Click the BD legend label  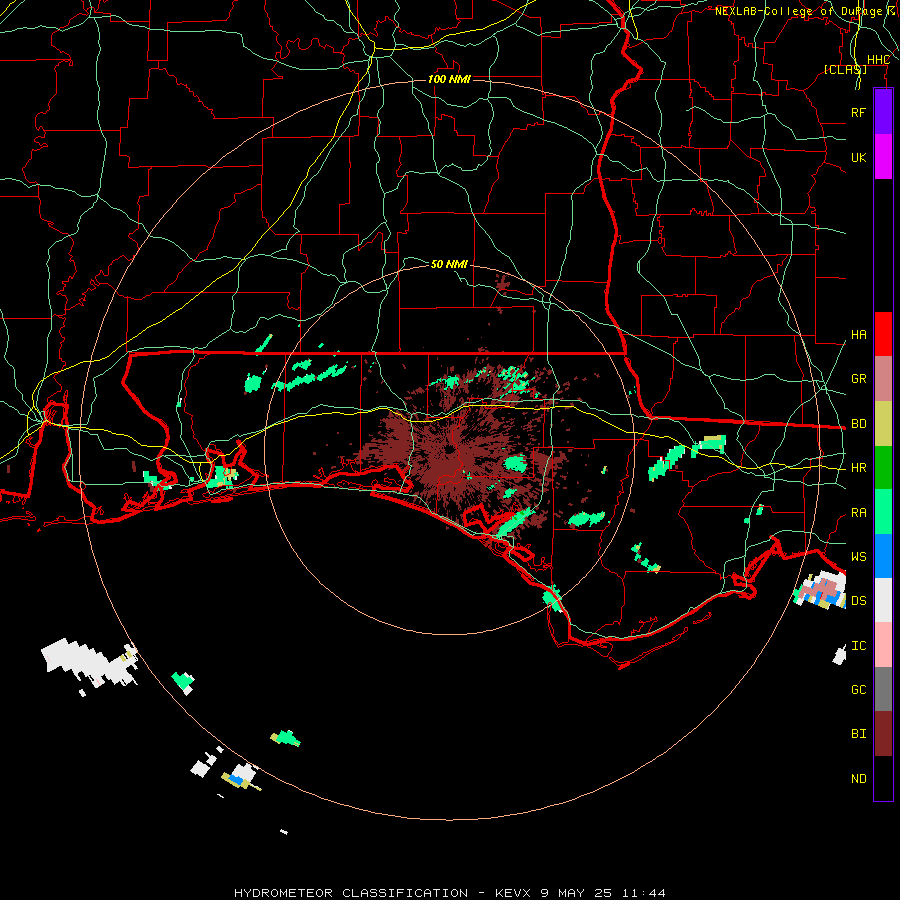858,424
